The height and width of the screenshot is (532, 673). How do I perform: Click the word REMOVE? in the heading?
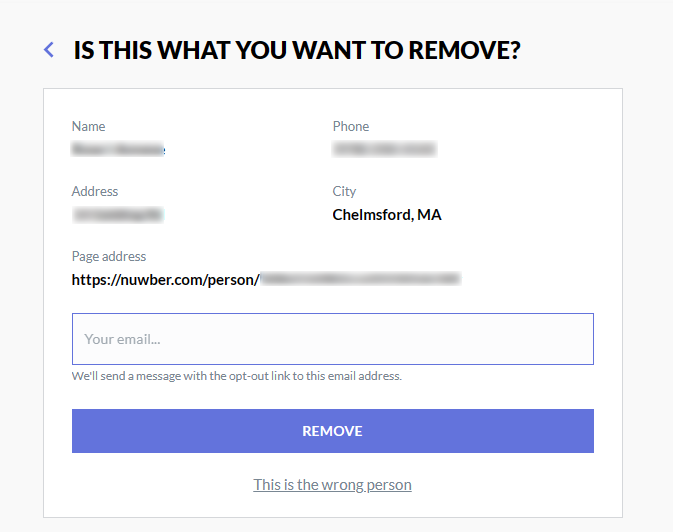coord(464,50)
